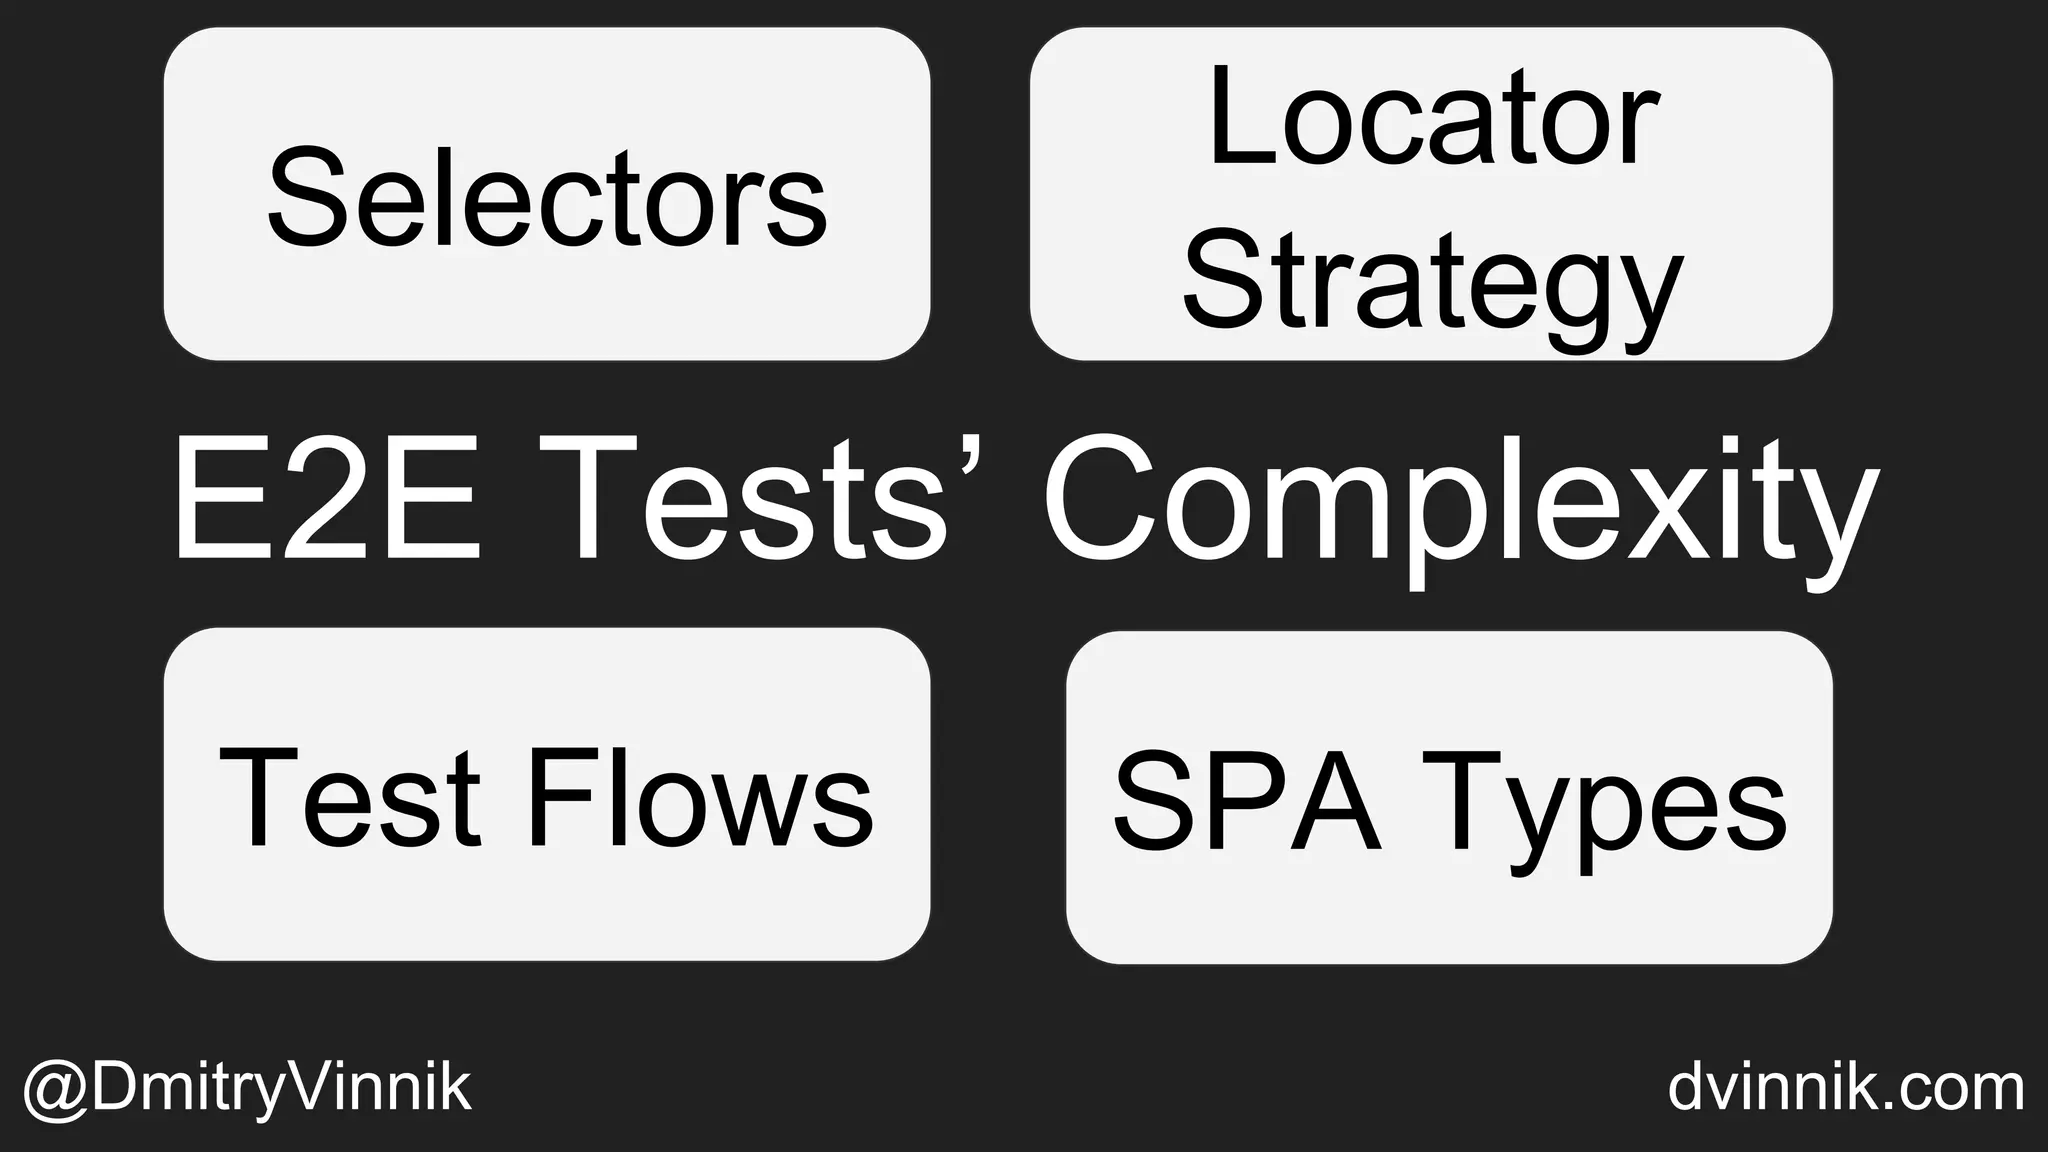Click the Selectors box
The width and height of the screenshot is (2048, 1152).
[546, 194]
